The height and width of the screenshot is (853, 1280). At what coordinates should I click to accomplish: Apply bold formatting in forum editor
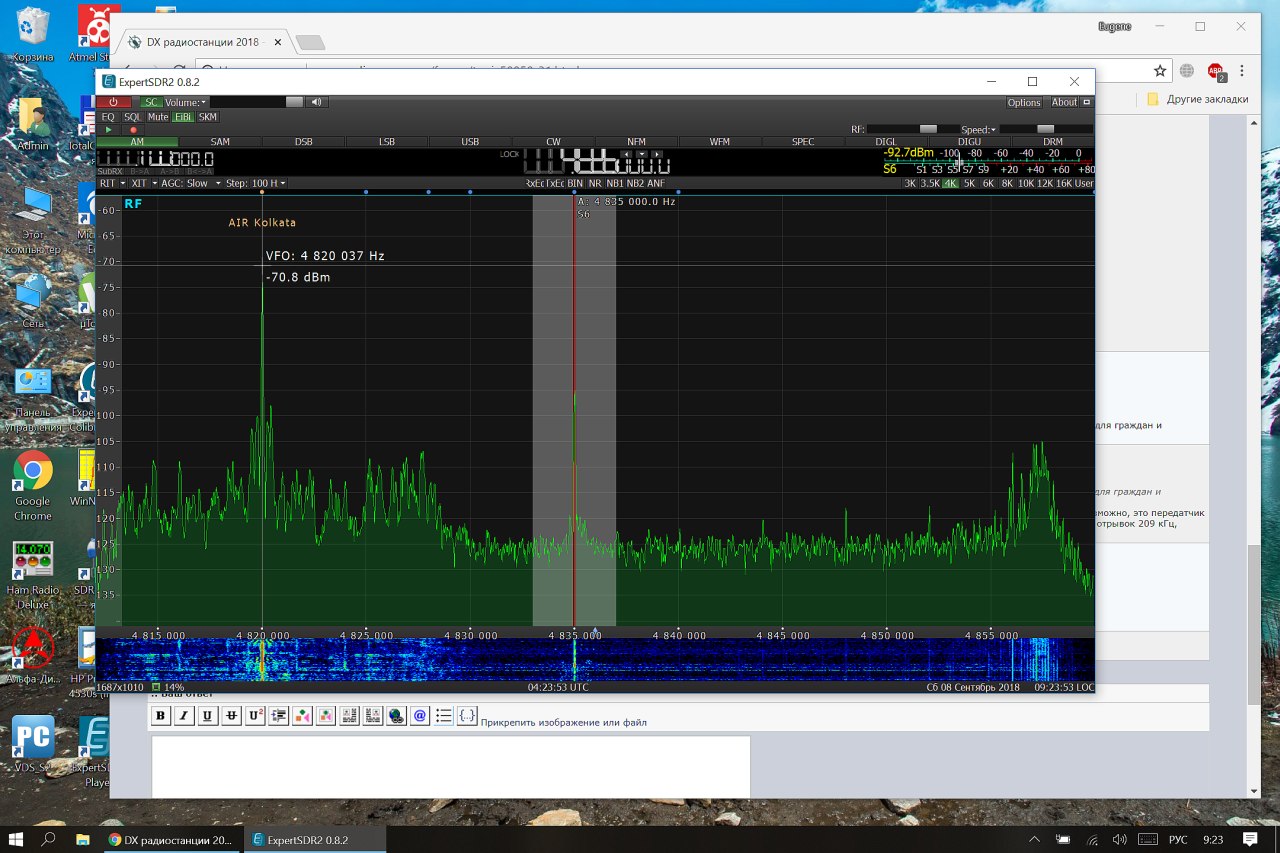pyautogui.click(x=160, y=716)
